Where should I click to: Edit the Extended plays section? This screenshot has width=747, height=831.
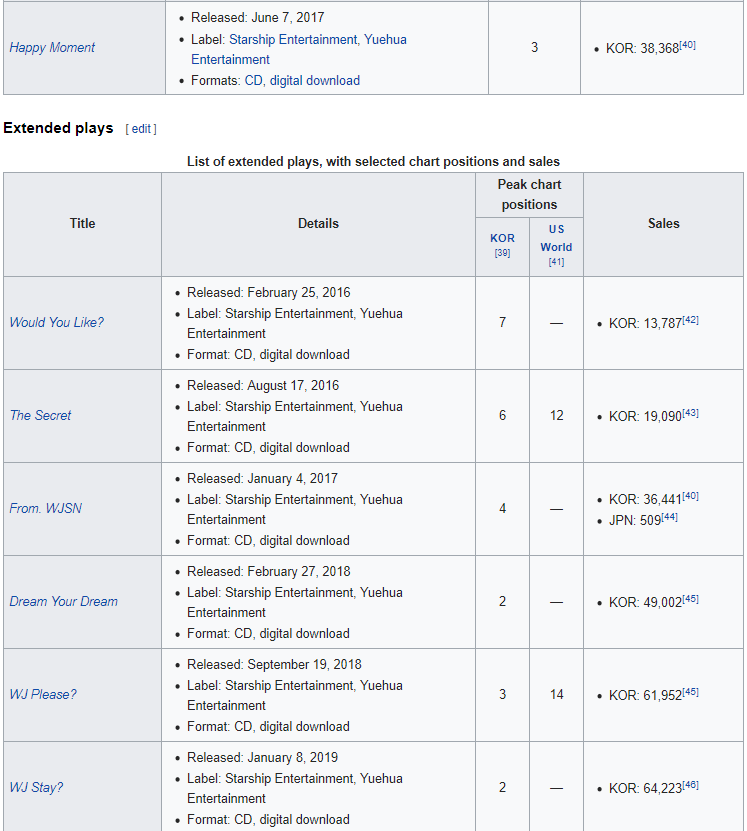pos(141,129)
